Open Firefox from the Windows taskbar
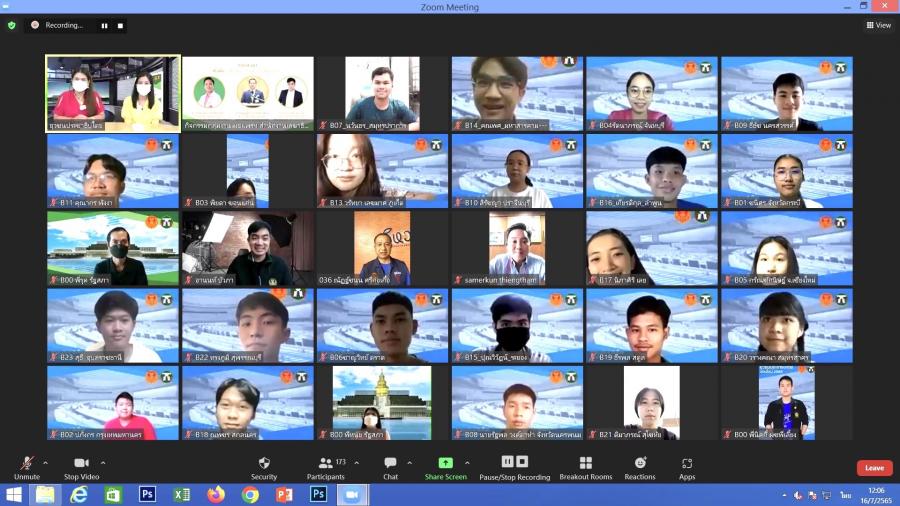This screenshot has height=506, width=900. [216, 494]
